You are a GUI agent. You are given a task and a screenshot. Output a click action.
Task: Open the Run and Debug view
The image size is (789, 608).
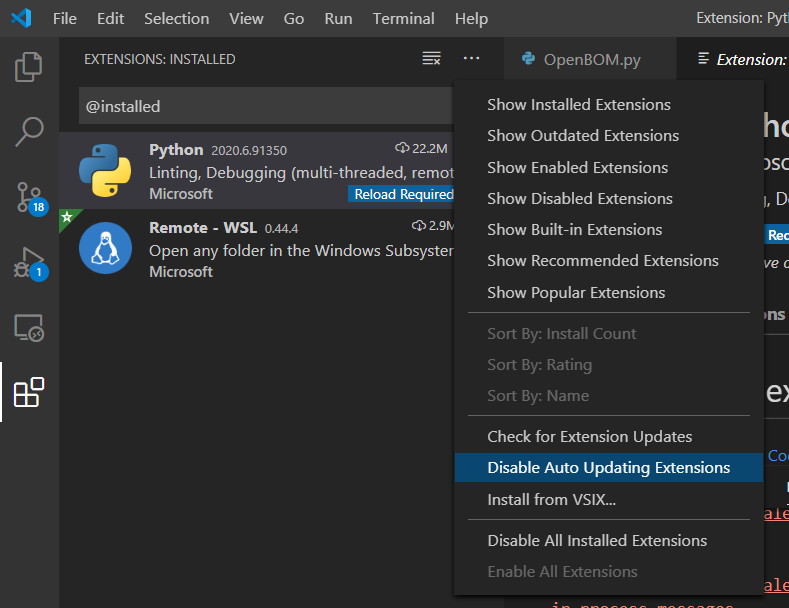[x=30, y=263]
